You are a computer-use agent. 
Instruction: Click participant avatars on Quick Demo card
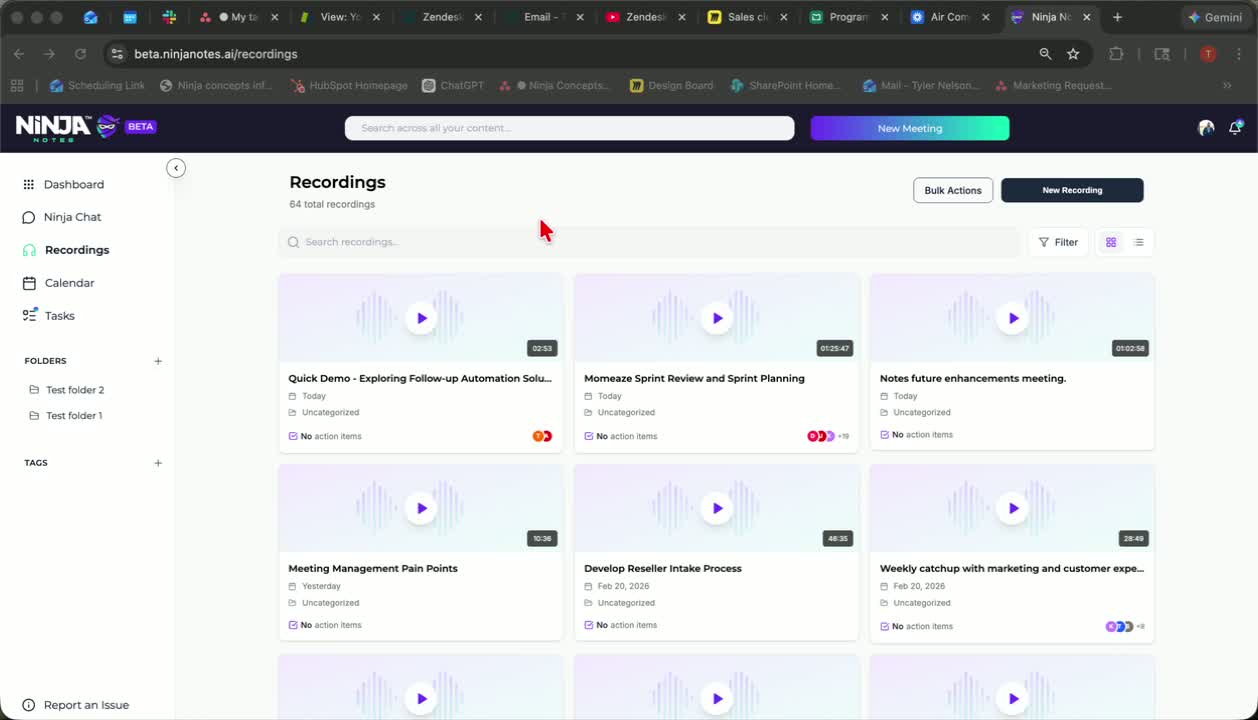click(542, 436)
